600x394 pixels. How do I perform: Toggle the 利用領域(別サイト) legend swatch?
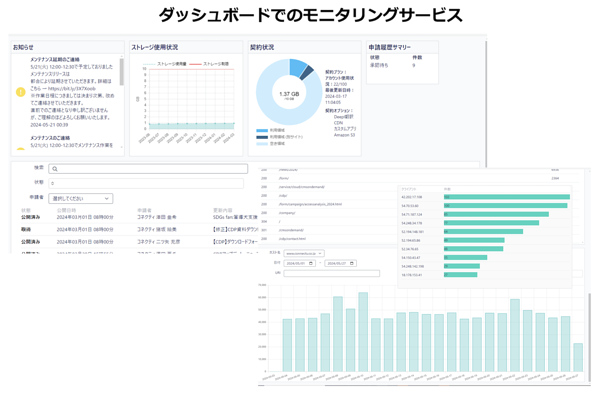pyautogui.click(x=262, y=137)
